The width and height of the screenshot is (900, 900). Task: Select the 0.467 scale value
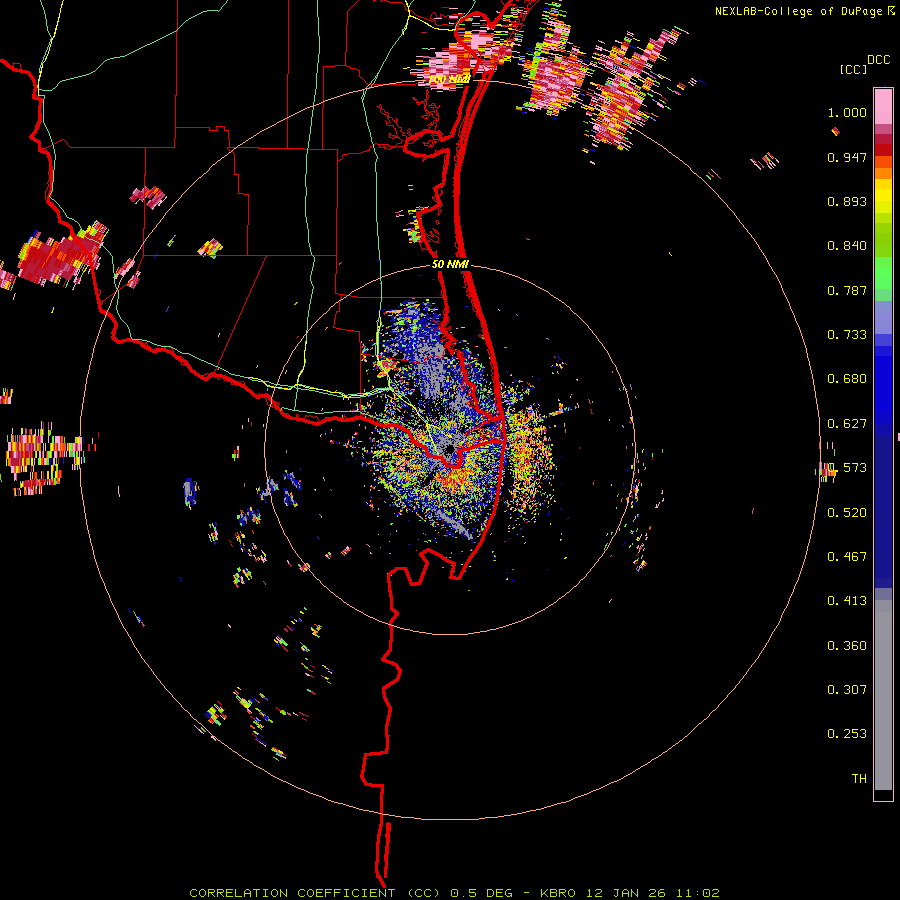[x=847, y=557]
